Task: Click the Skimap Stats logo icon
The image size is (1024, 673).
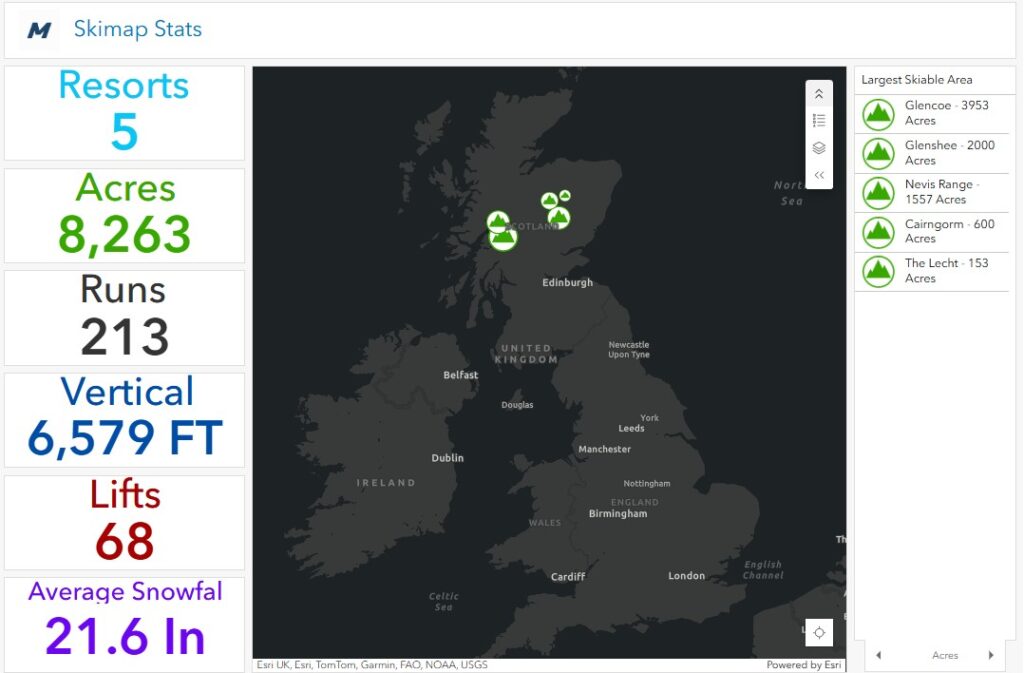Action: click(39, 31)
